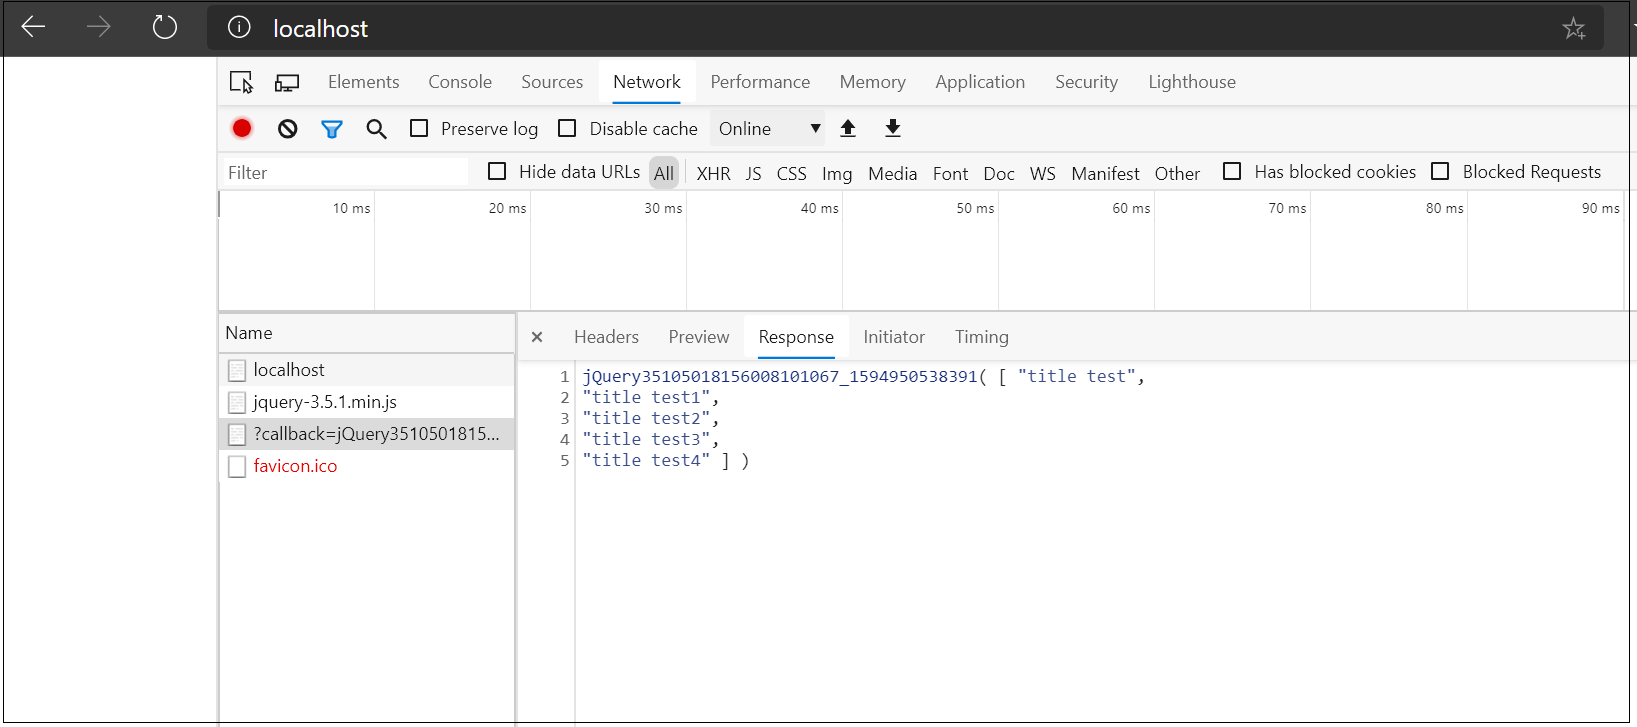Select the Network tab
Screen dimensions: 1637x727
tap(647, 82)
